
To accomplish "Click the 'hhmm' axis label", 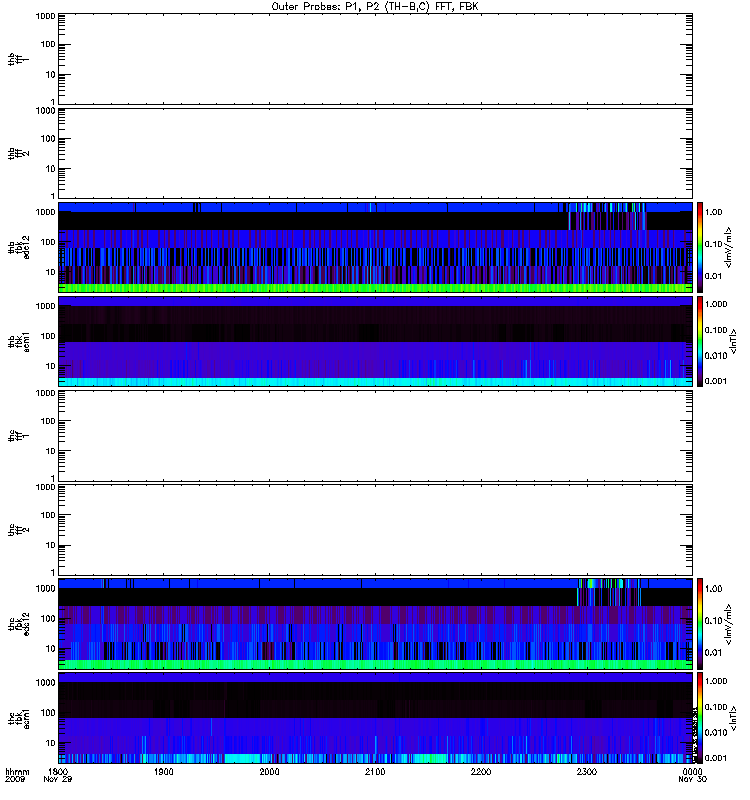I will [x=17, y=772].
